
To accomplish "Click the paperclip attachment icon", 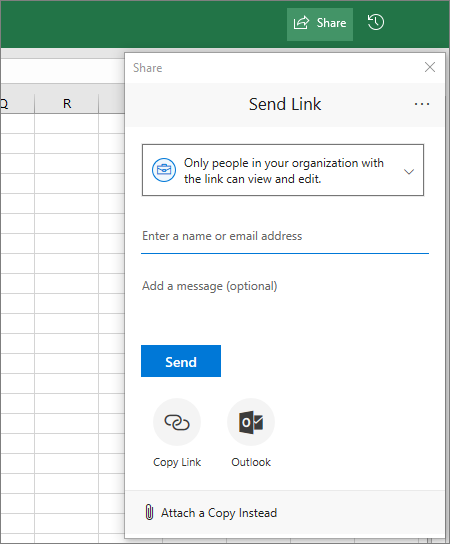I will (149, 512).
